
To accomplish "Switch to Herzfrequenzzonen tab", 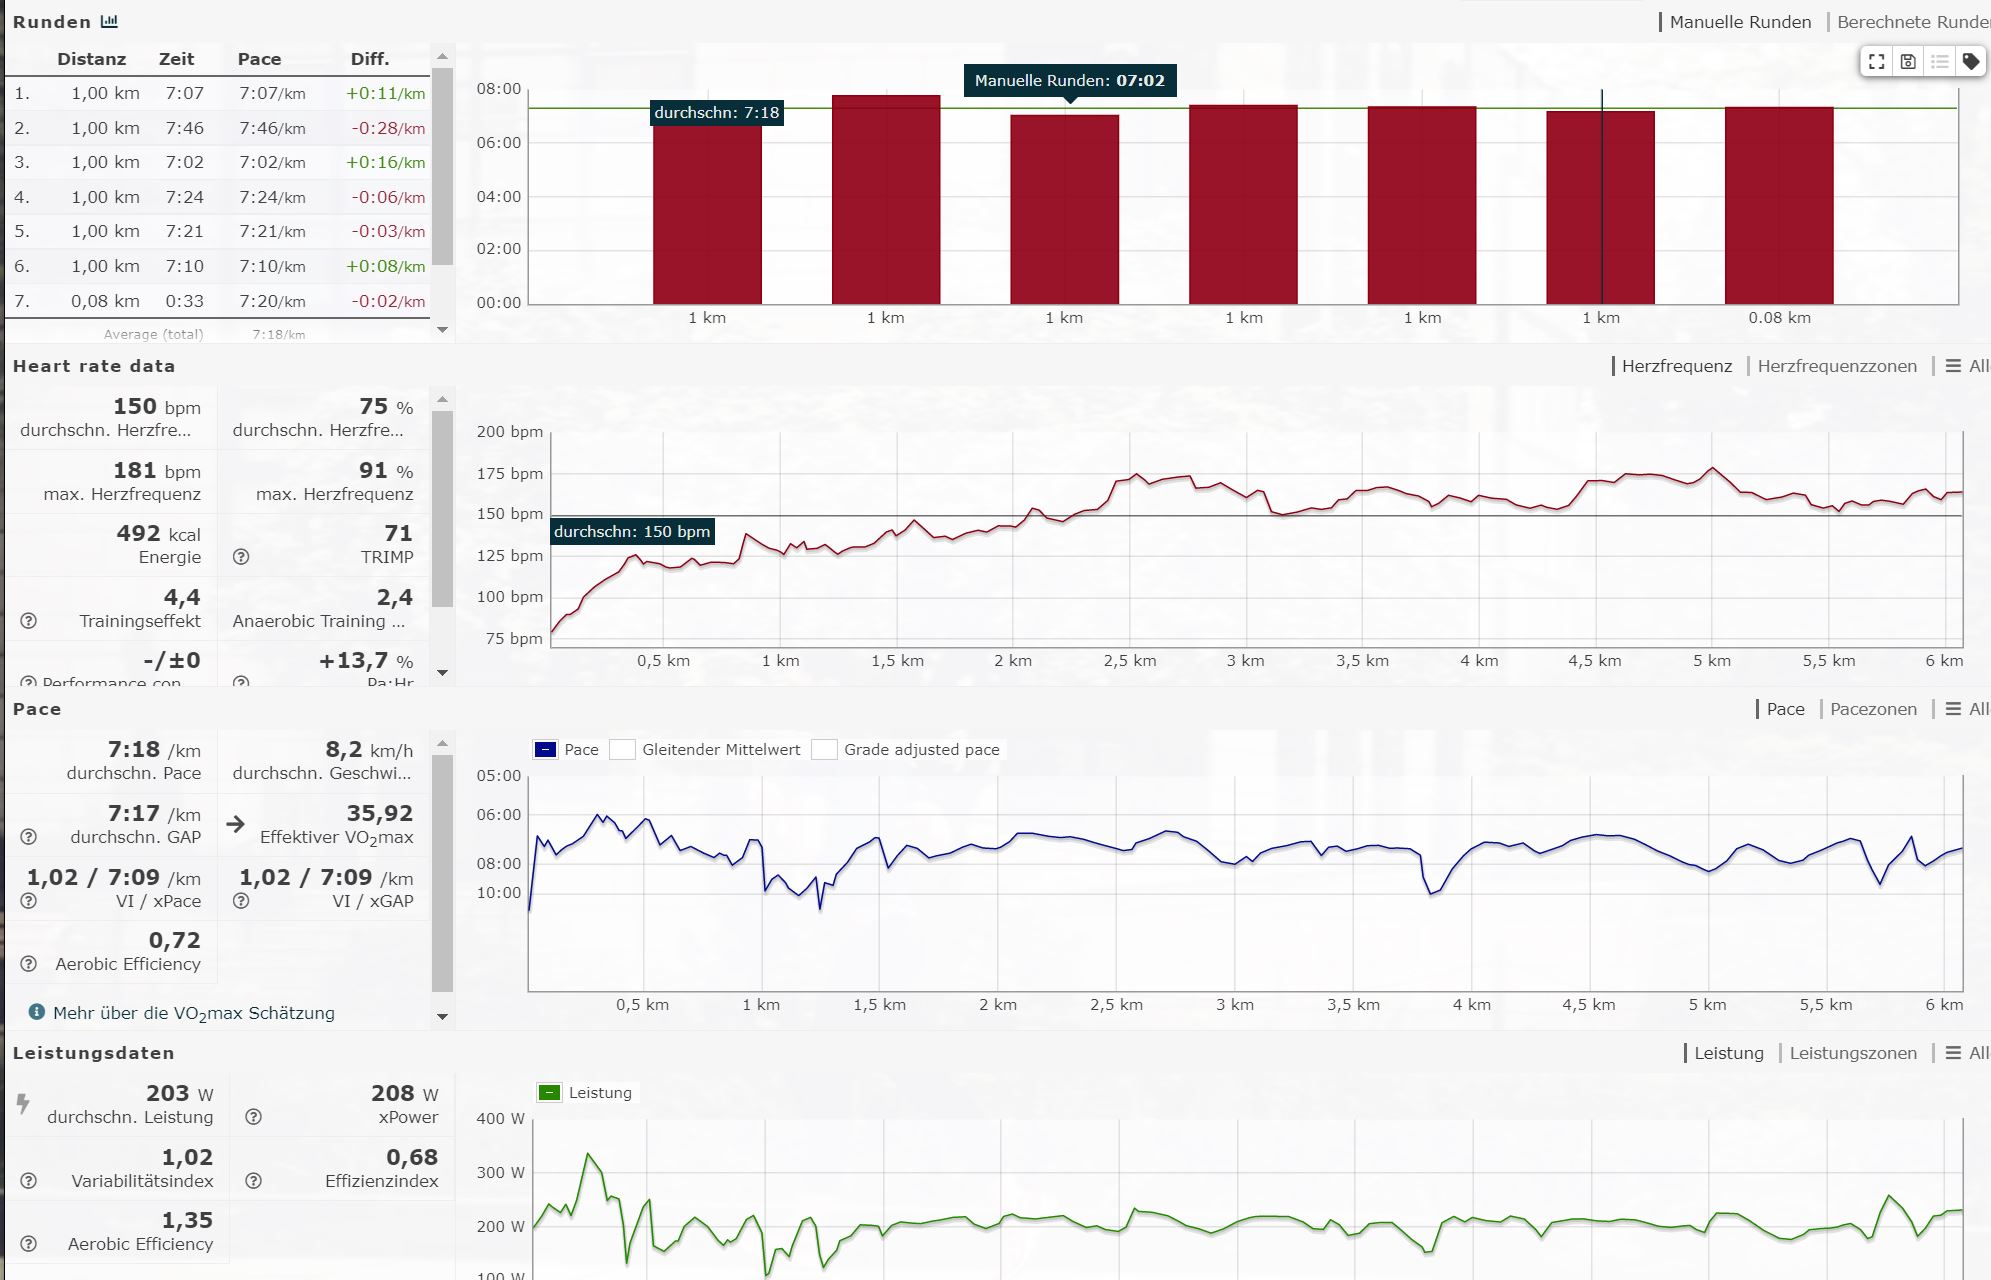I will 1837,366.
